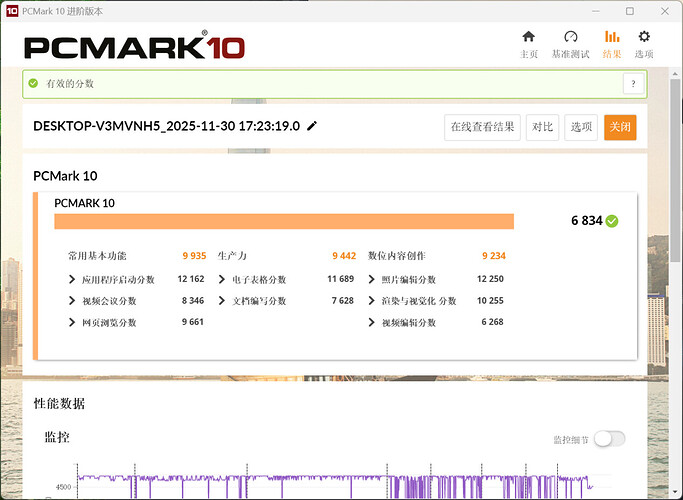Click the question mark help button

tap(631, 84)
